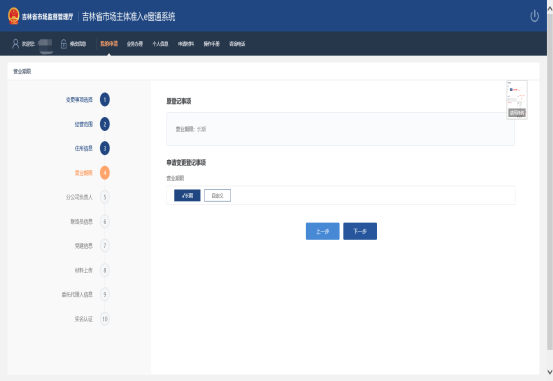This screenshot has width=553, height=381.
Task: Click the 营业期限 page title above the steps
Action: tap(22, 72)
